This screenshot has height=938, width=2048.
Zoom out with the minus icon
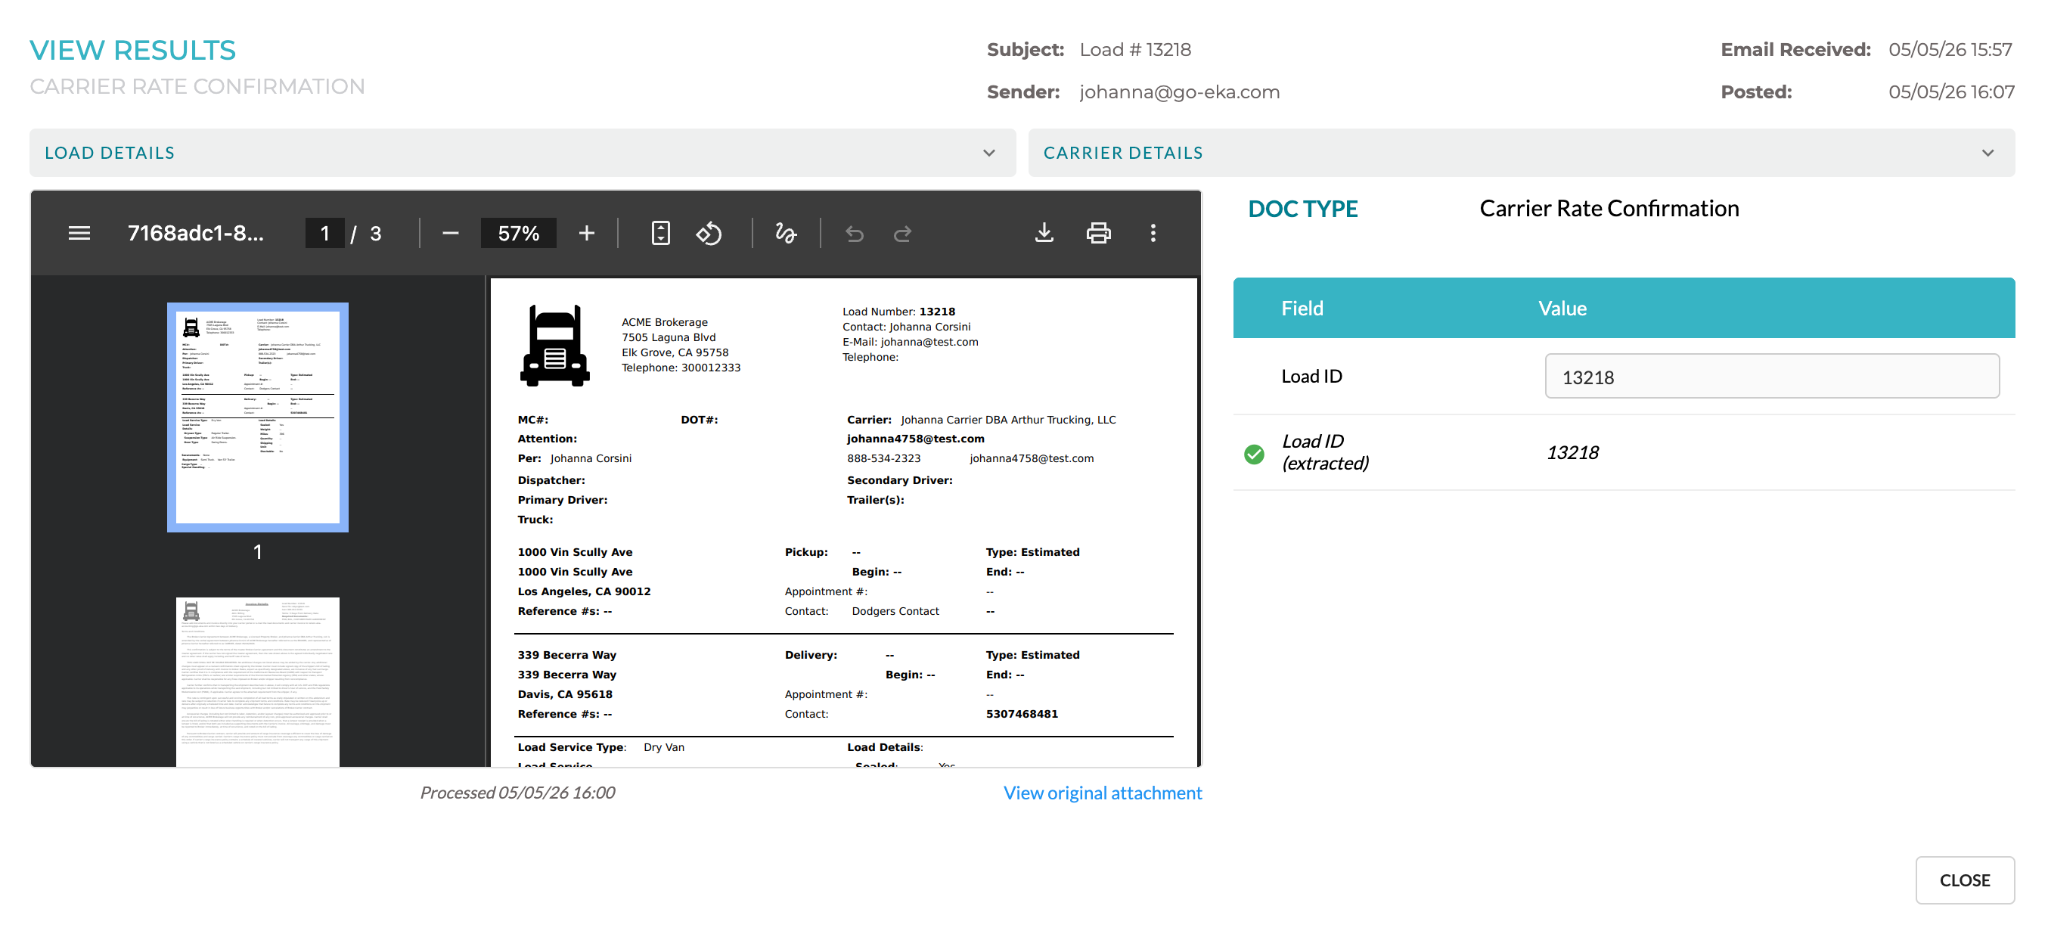point(450,233)
